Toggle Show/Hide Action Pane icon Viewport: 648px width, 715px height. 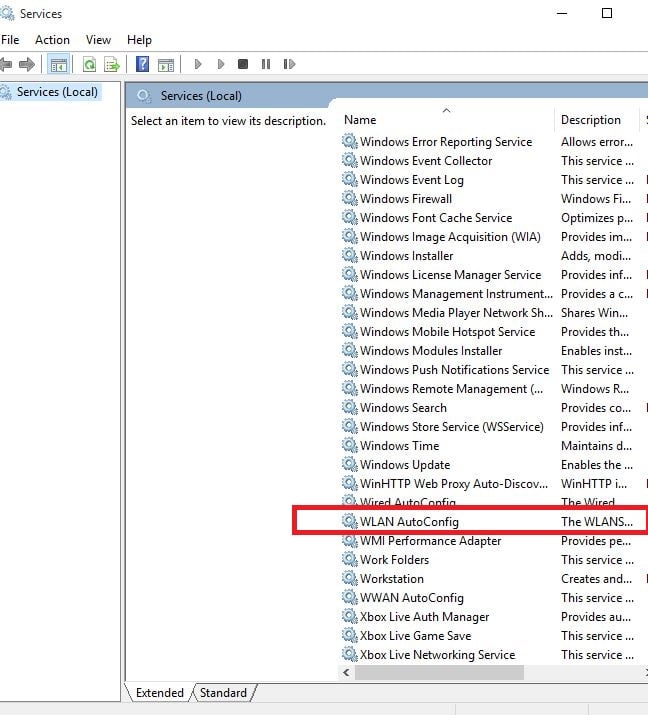click(166, 65)
